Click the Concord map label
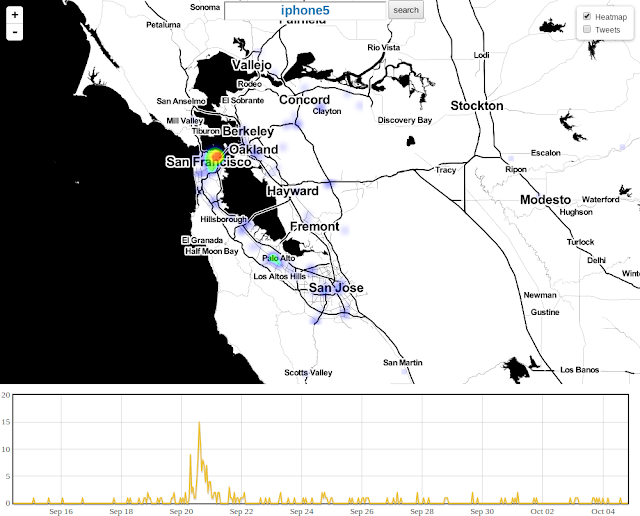Image resolution: width=640 pixels, height=516 pixels. (x=304, y=100)
